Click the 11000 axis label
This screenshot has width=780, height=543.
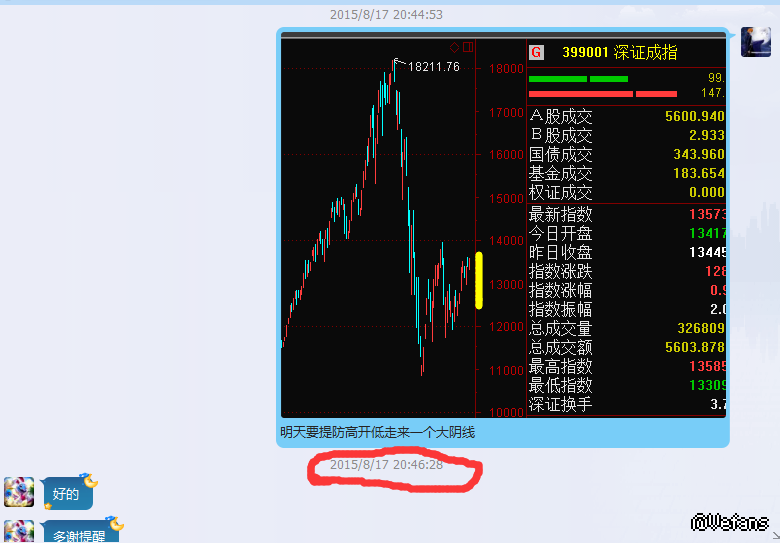[x=506, y=370]
